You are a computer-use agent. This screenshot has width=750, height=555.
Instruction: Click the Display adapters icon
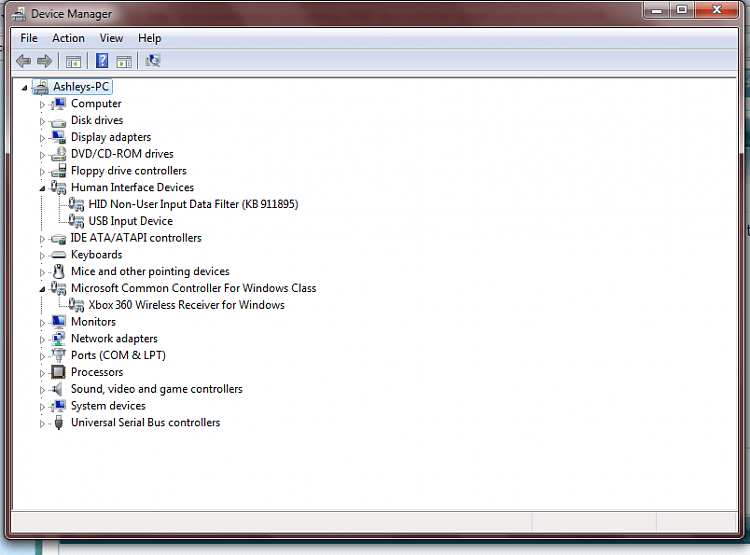(58, 137)
